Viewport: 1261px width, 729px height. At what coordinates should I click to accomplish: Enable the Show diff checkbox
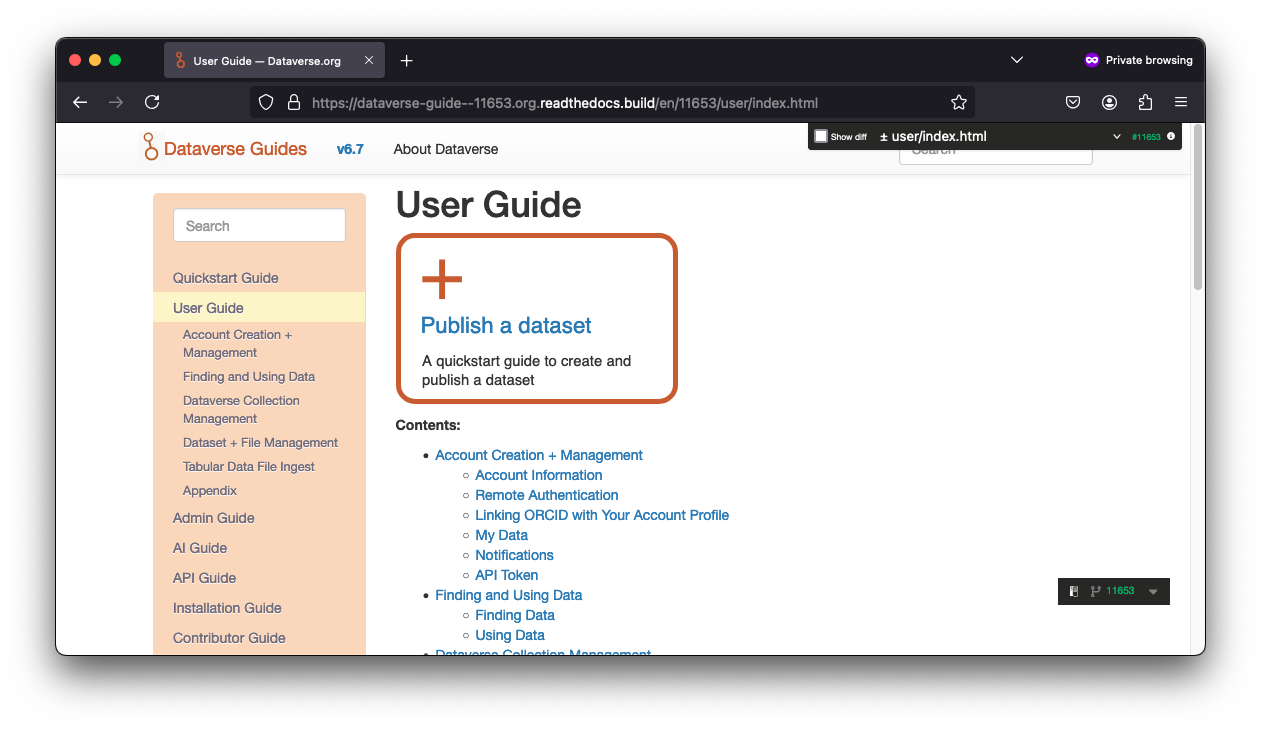point(821,136)
